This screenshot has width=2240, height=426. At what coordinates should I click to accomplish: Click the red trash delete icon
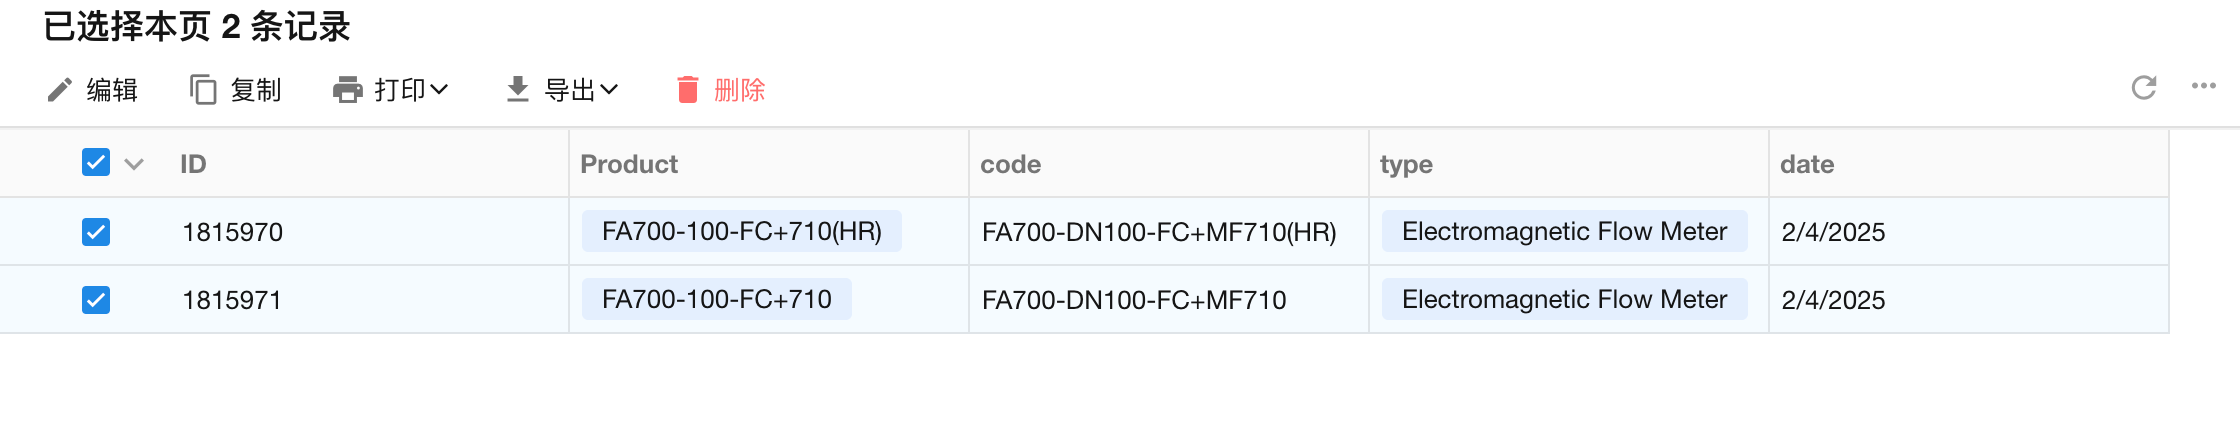tap(688, 90)
